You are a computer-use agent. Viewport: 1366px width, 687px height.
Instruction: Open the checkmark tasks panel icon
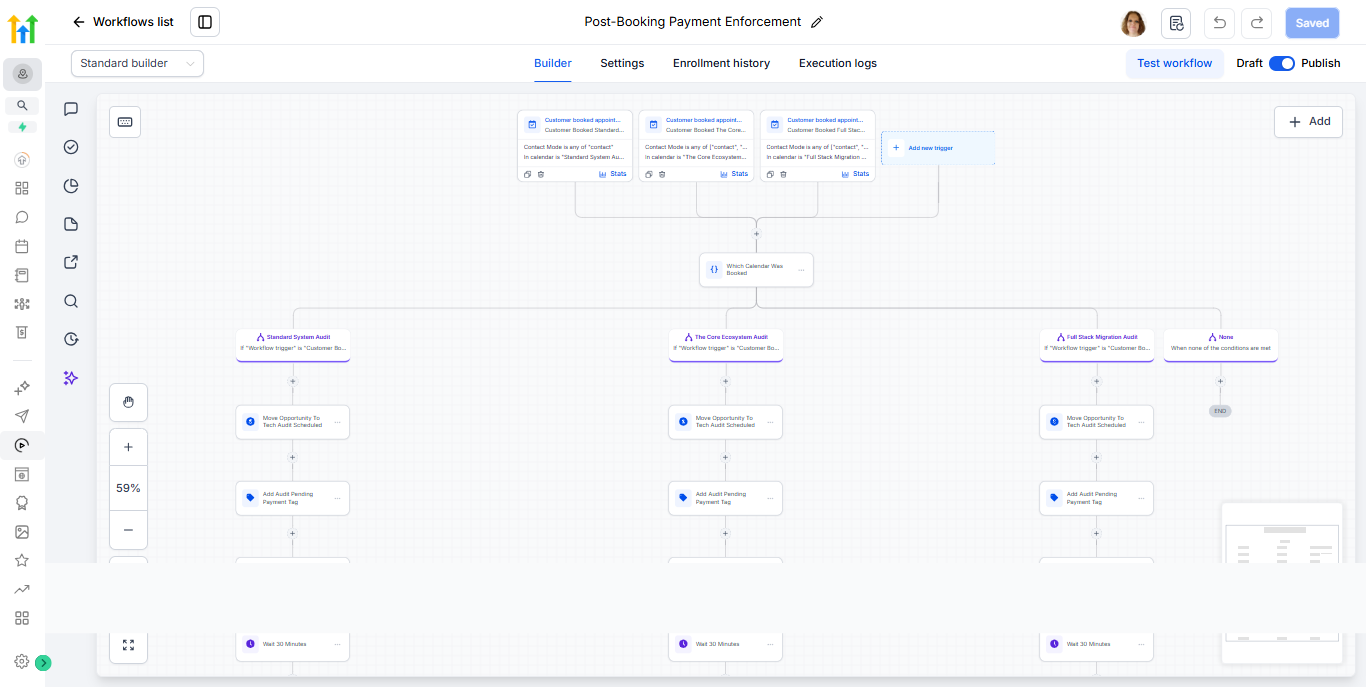coord(71,147)
